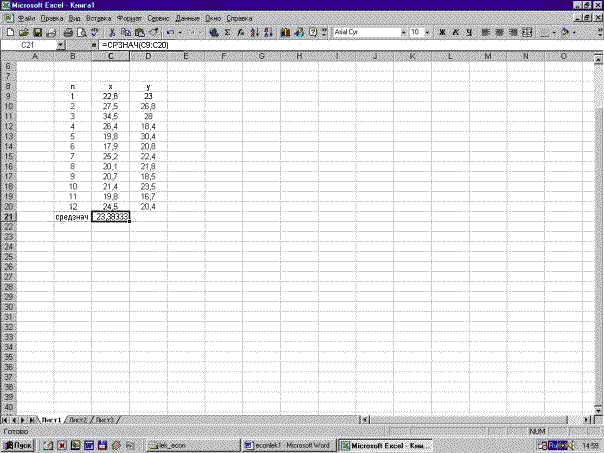The image size is (604, 453).
Task: Select cell C21 with average value
Action: 110,215
